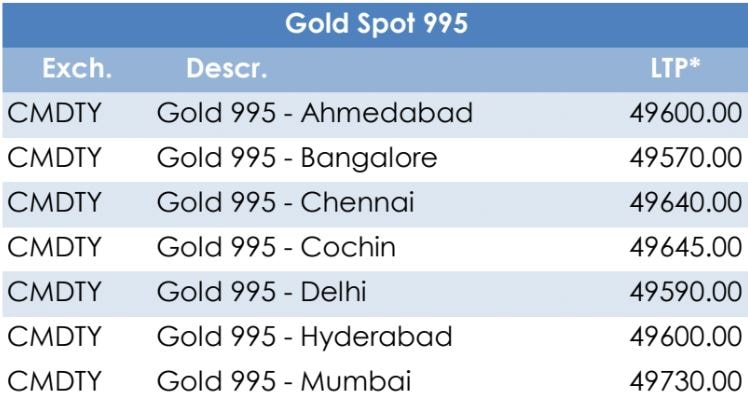The image size is (748, 406).
Task: Click the Mumbai price 49730.00
Action: [x=685, y=381]
